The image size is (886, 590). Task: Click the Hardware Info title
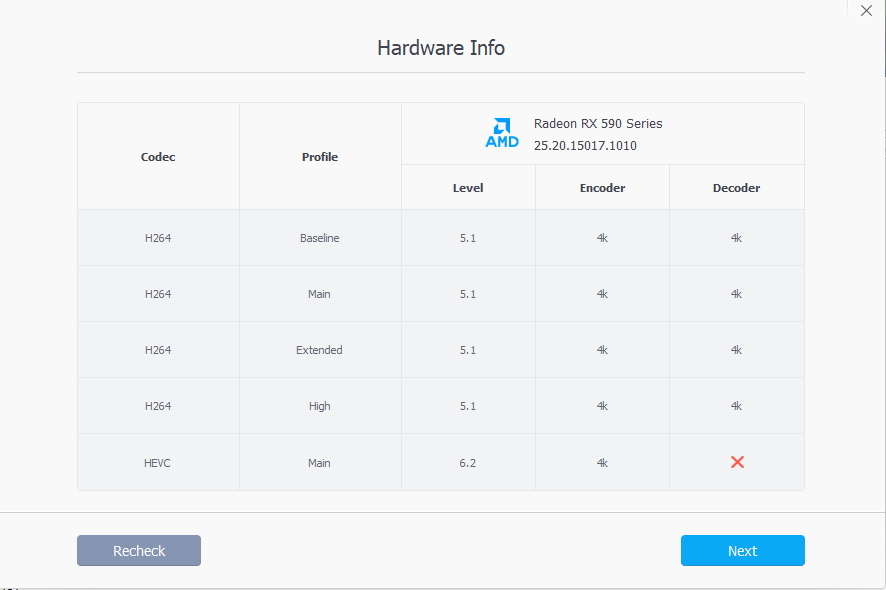[441, 48]
